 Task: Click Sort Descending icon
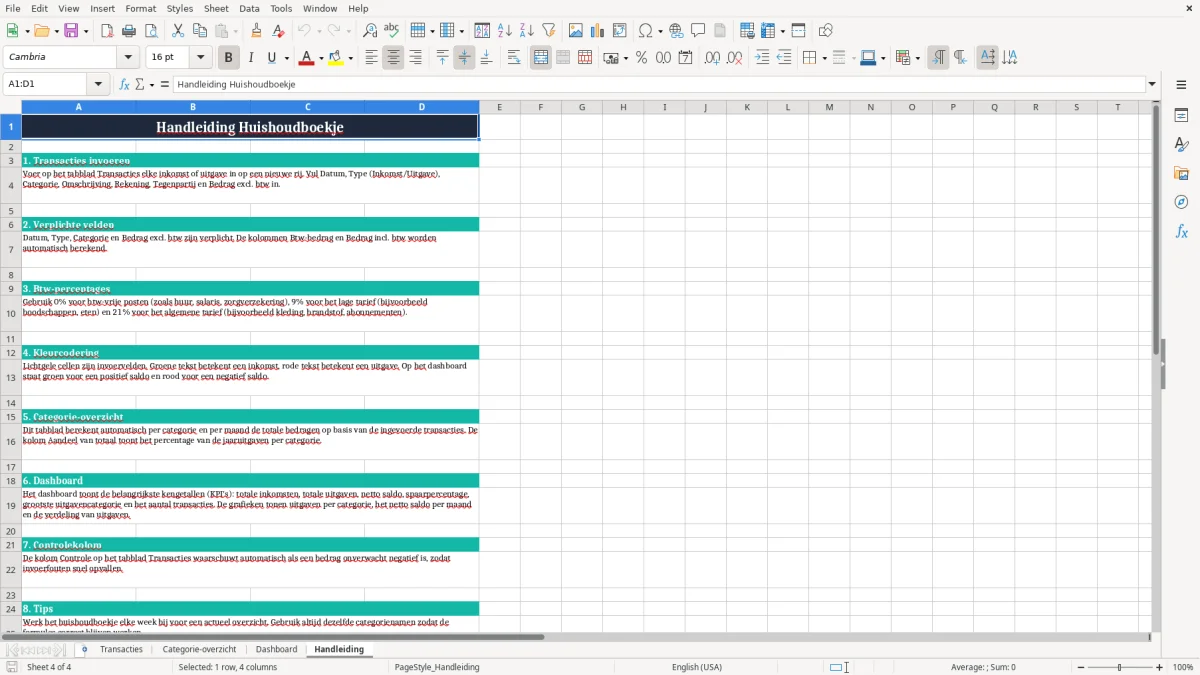point(527,31)
